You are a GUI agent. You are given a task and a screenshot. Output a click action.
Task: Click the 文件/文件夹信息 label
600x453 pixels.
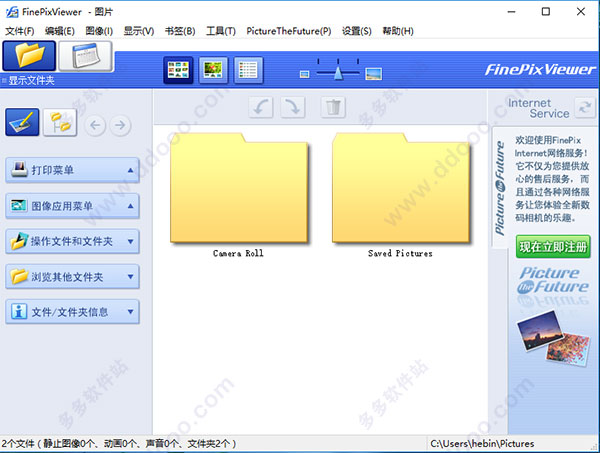click(70, 312)
